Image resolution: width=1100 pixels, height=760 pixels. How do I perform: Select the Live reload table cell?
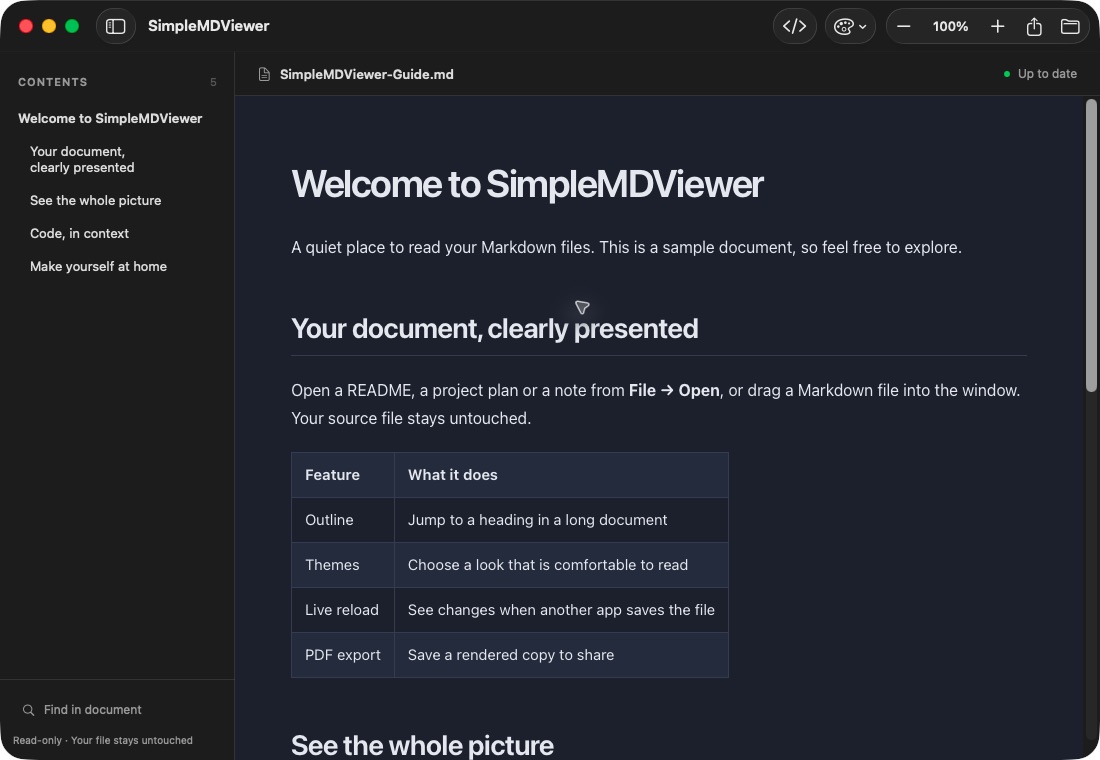point(343,610)
